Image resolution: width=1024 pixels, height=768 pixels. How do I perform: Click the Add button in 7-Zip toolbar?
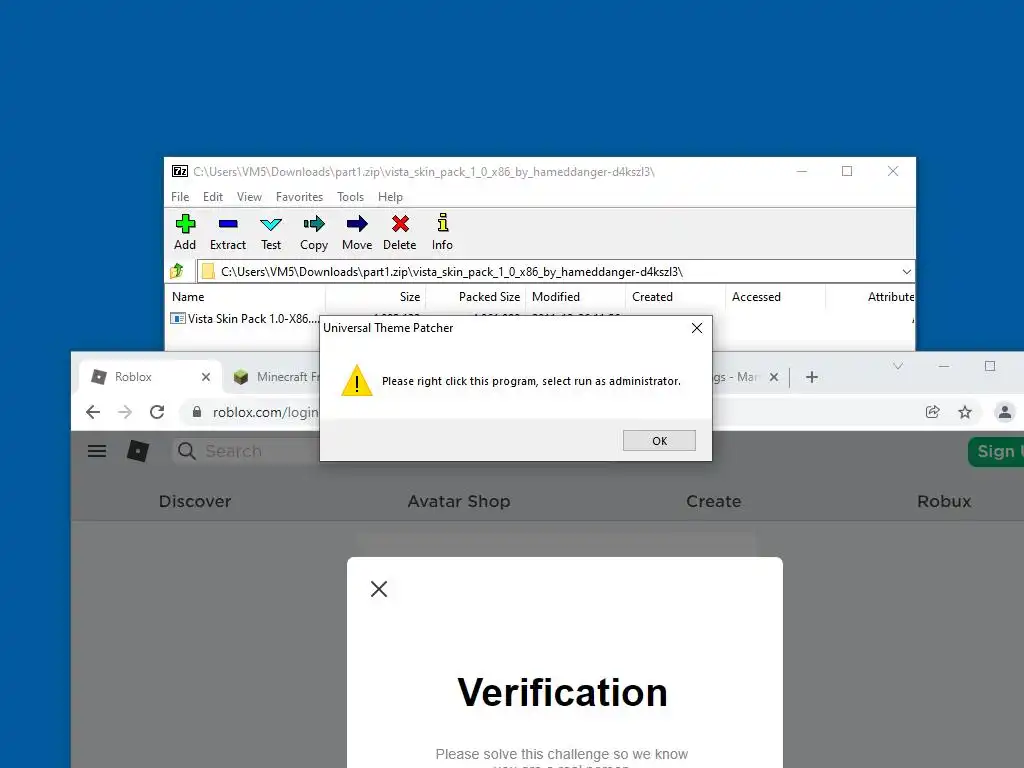tap(185, 232)
